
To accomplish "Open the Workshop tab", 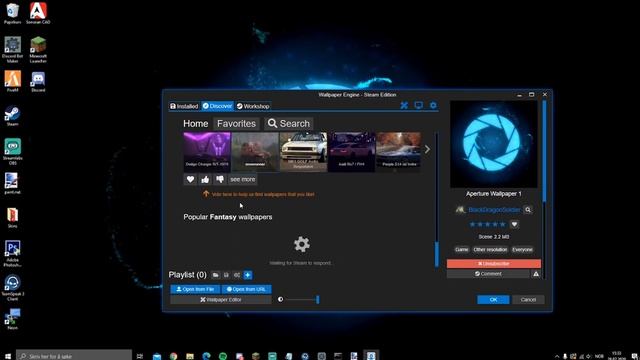I will (x=253, y=106).
